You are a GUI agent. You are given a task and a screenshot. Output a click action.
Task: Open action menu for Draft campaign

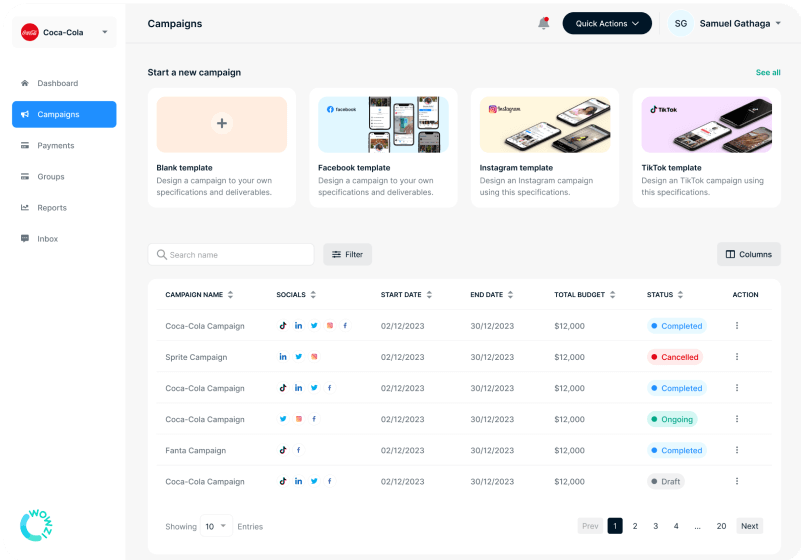click(x=737, y=481)
